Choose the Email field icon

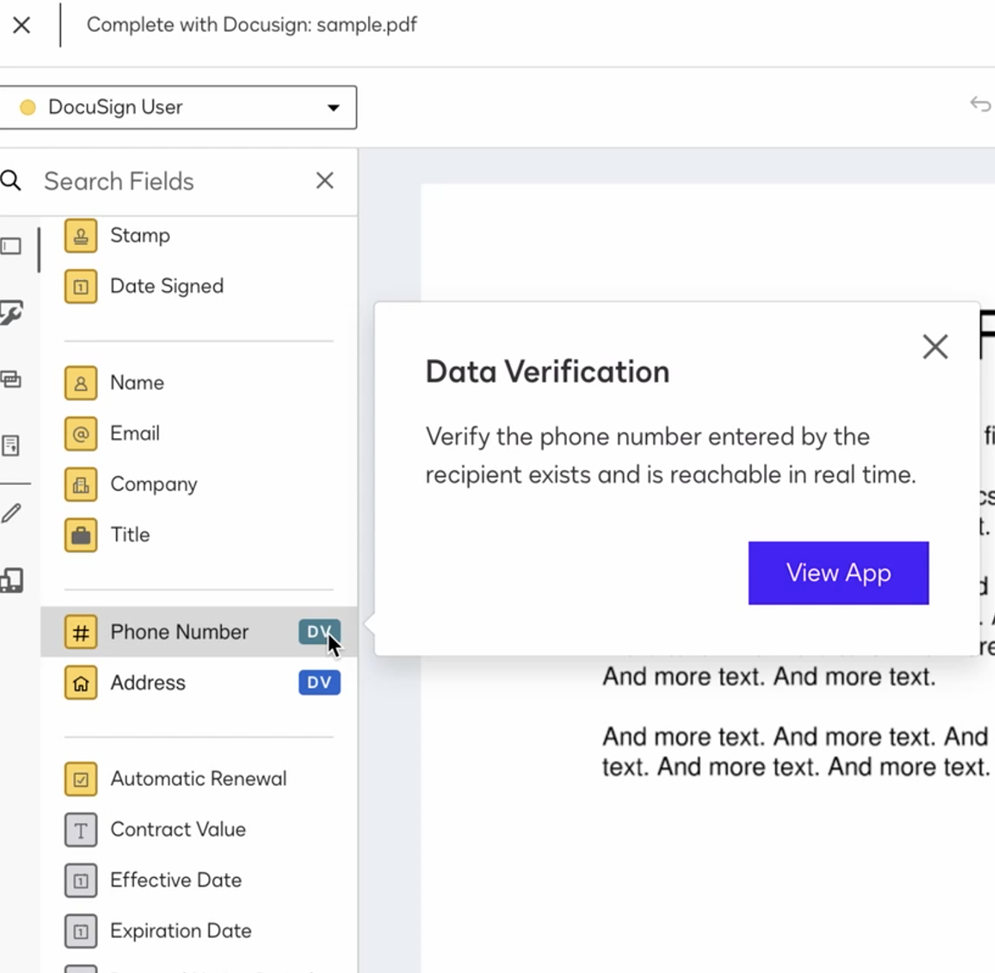pyautogui.click(x=80, y=433)
